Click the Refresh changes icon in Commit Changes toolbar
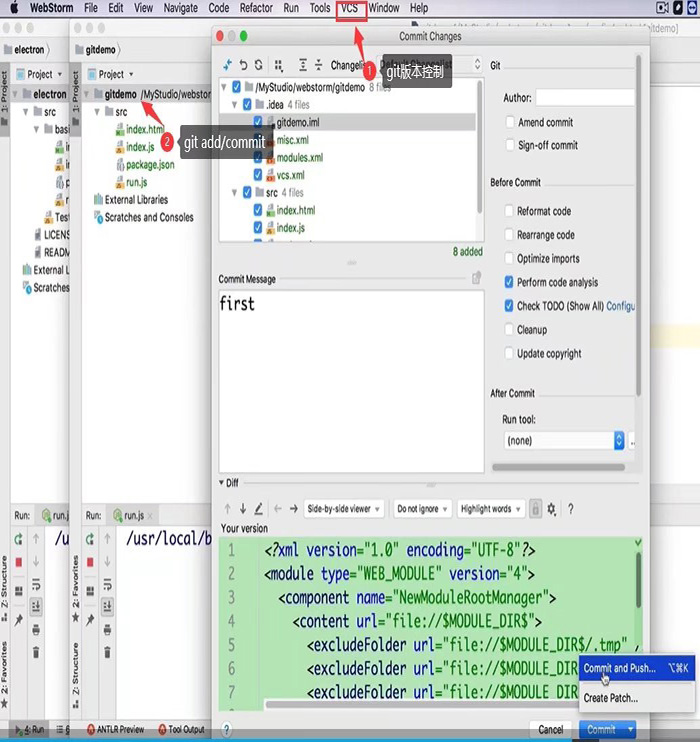 tap(258, 64)
